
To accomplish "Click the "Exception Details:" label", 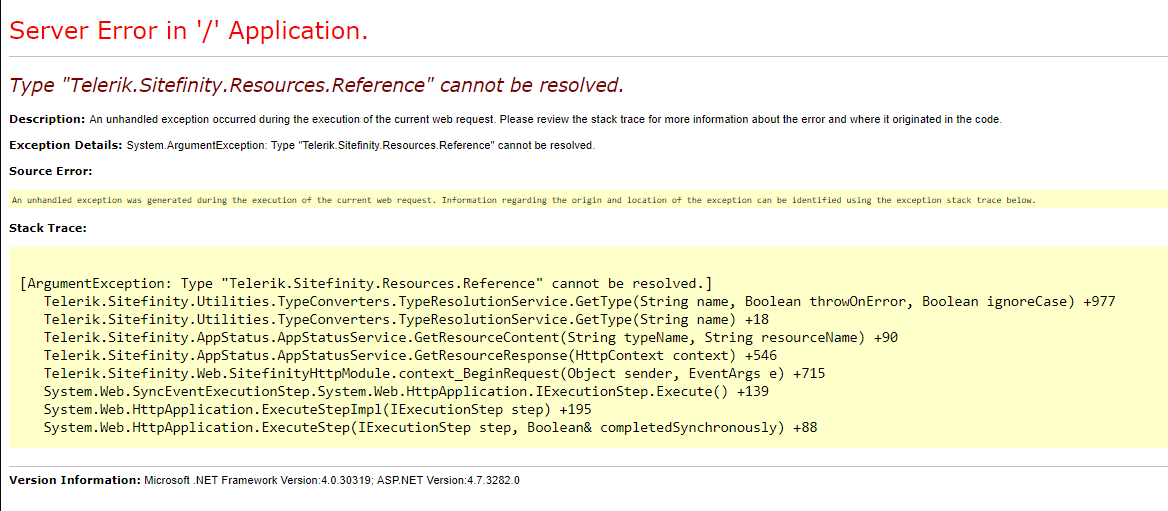I will tap(66, 145).
